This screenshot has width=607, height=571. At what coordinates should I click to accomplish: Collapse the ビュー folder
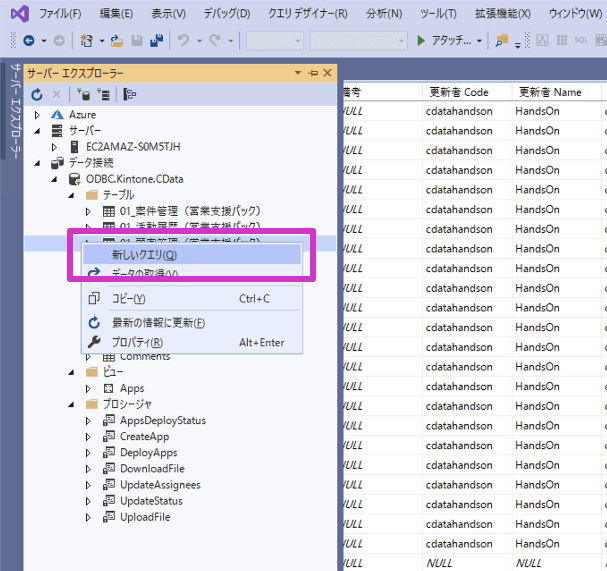[71, 372]
